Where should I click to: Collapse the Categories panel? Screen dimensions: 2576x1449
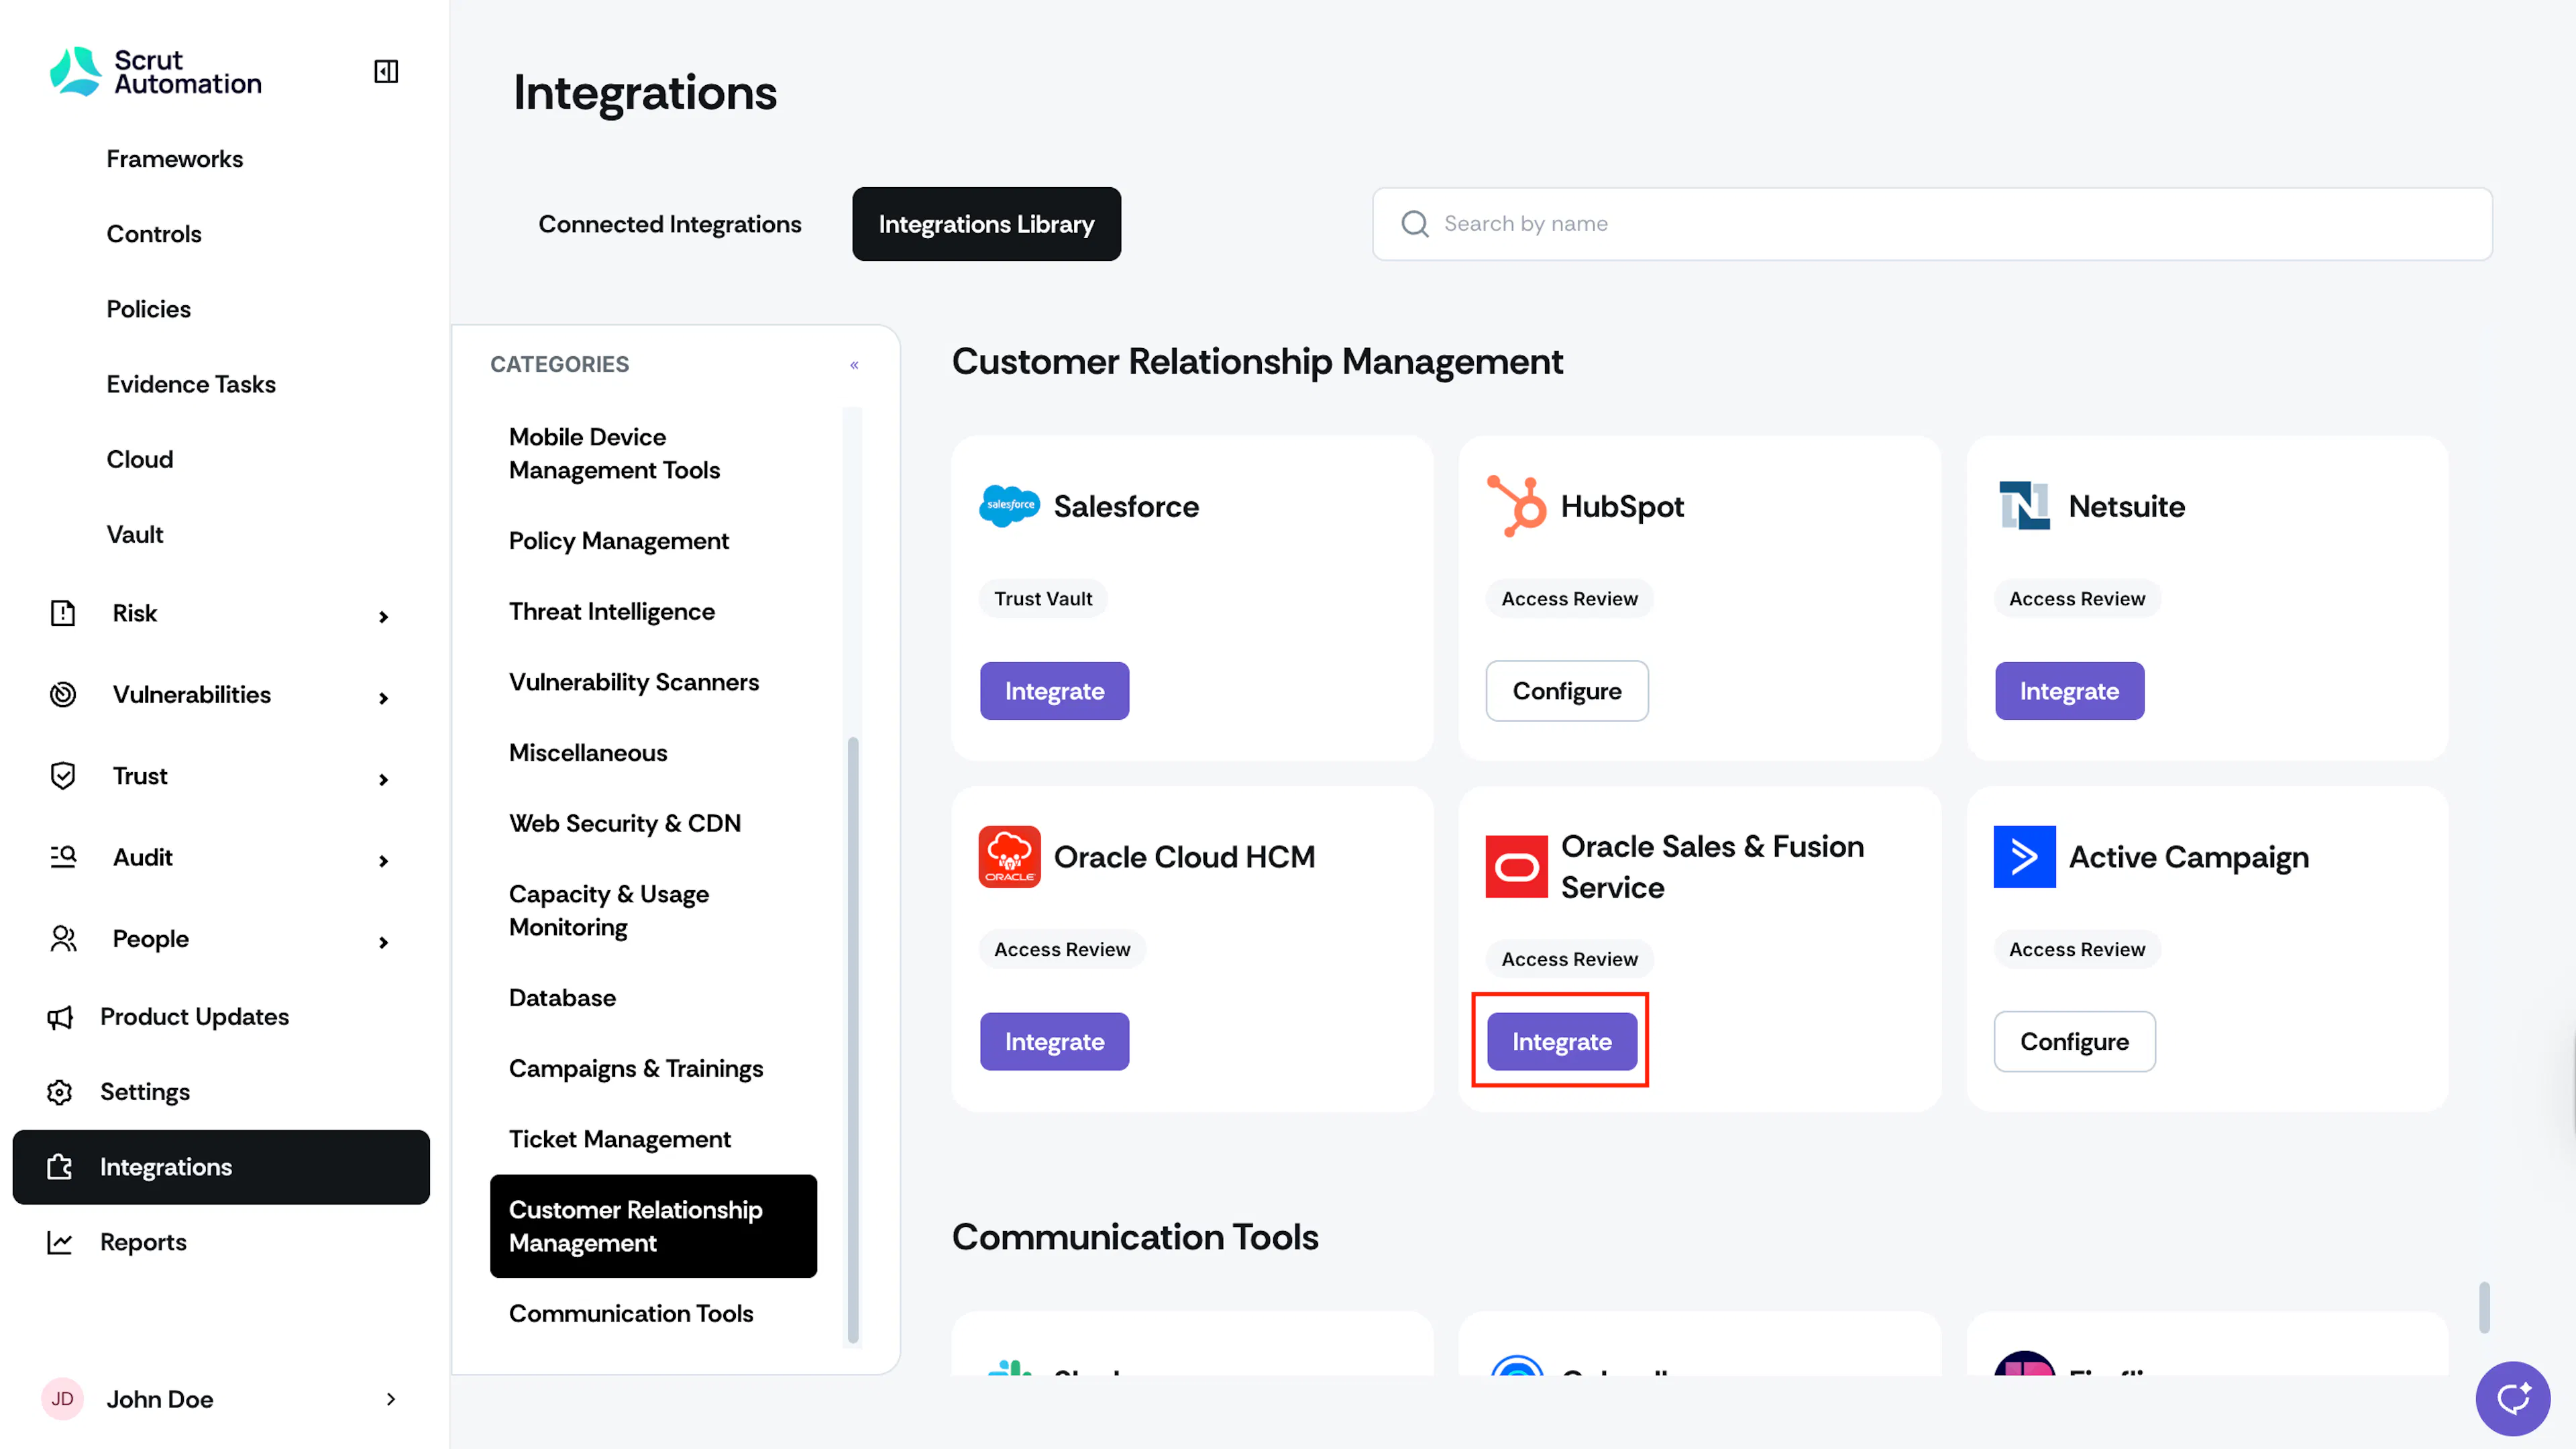click(854, 365)
